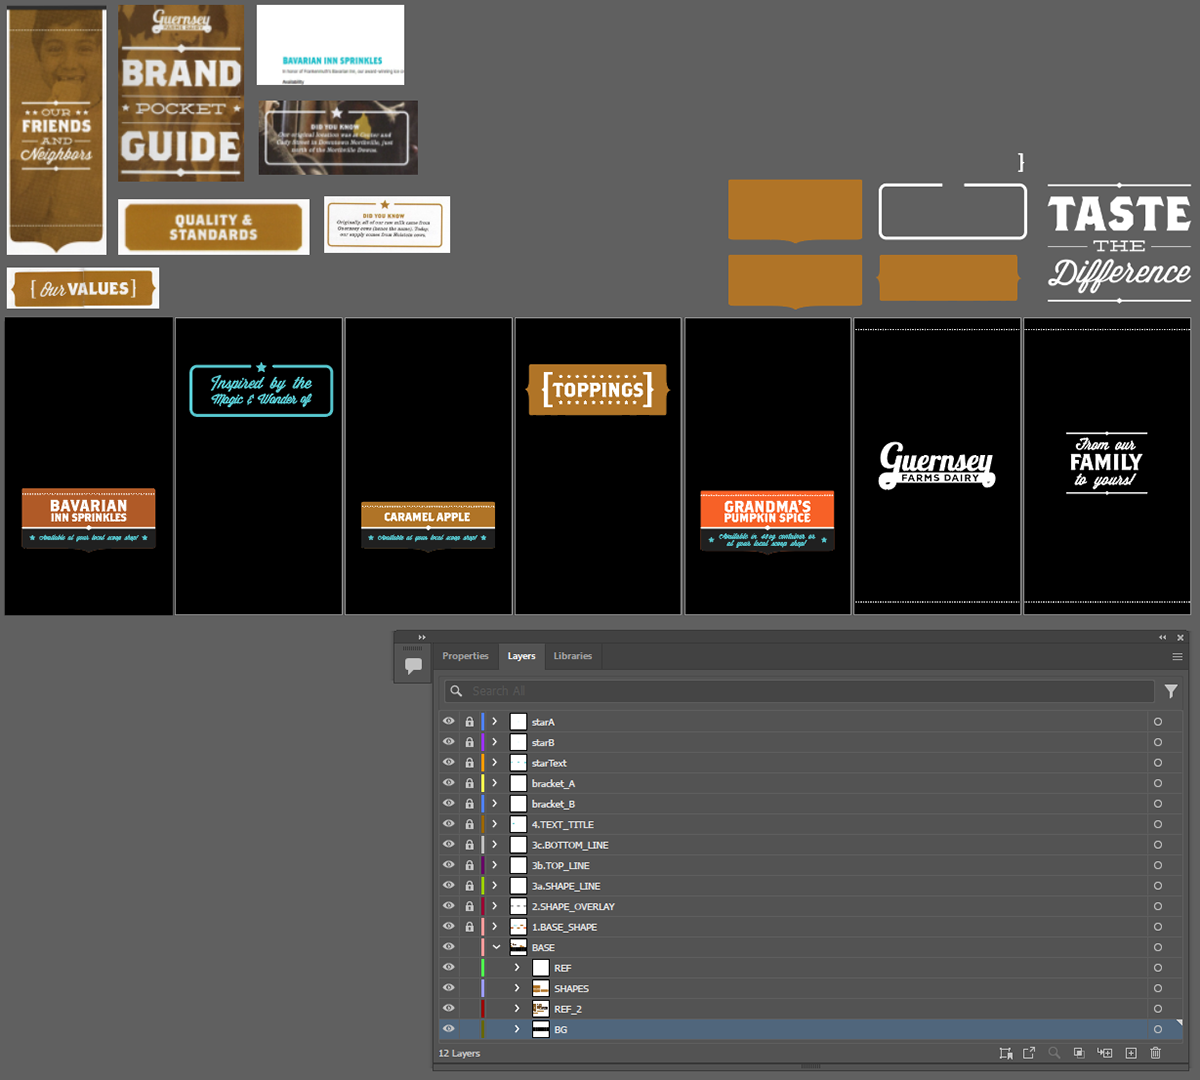The width and height of the screenshot is (1200, 1080).
Task: Expand the REF_2 sublayer
Action: (517, 1009)
